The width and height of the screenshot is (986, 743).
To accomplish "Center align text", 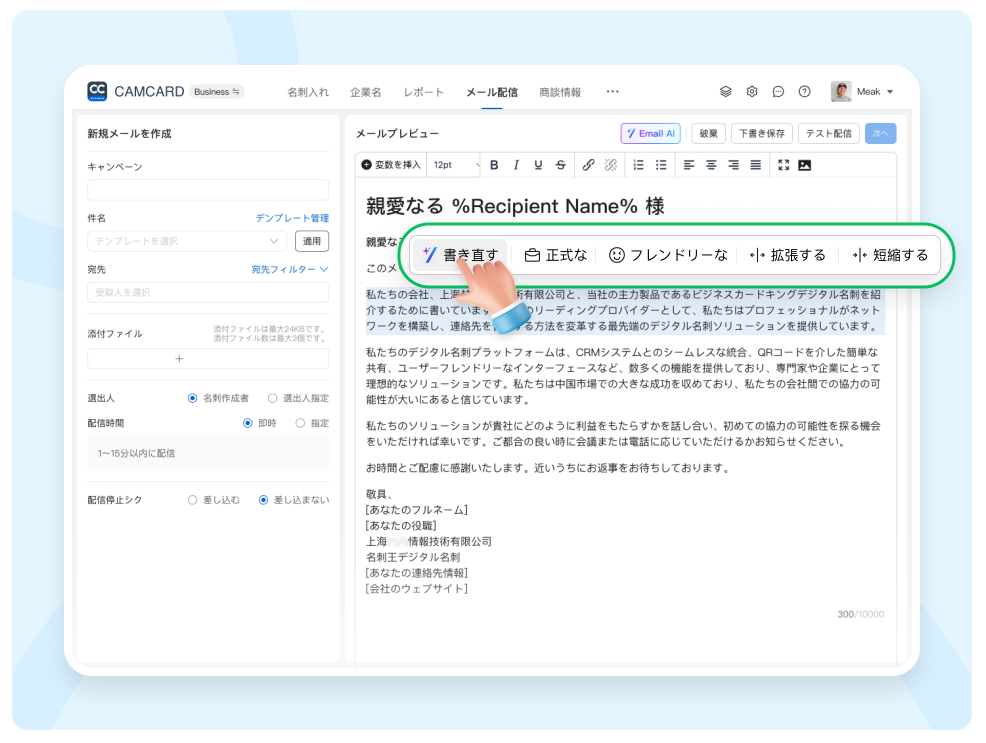I will click(x=711, y=165).
